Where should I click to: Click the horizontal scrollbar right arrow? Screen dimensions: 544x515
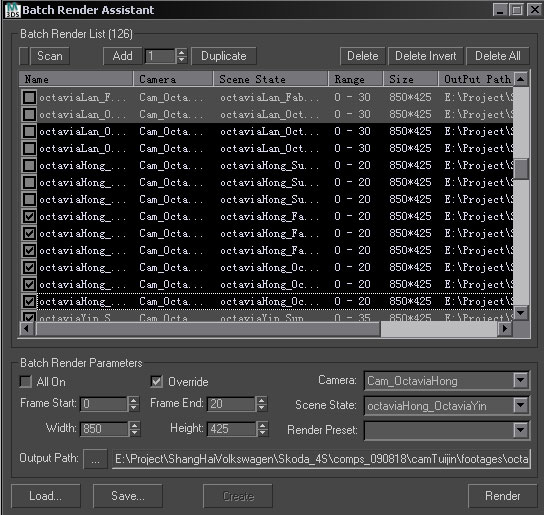(505, 328)
